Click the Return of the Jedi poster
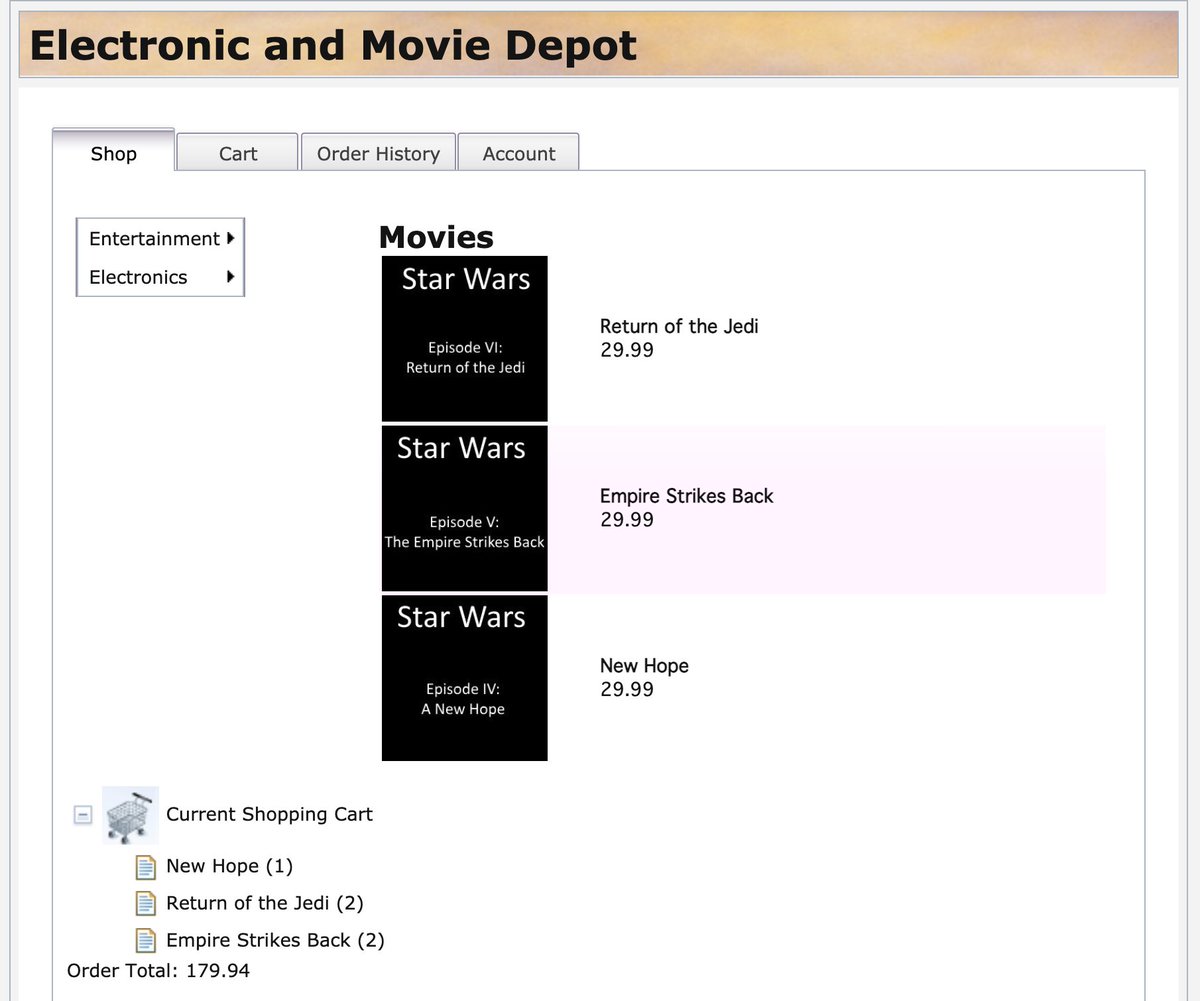This screenshot has width=1200, height=1001. tap(465, 339)
